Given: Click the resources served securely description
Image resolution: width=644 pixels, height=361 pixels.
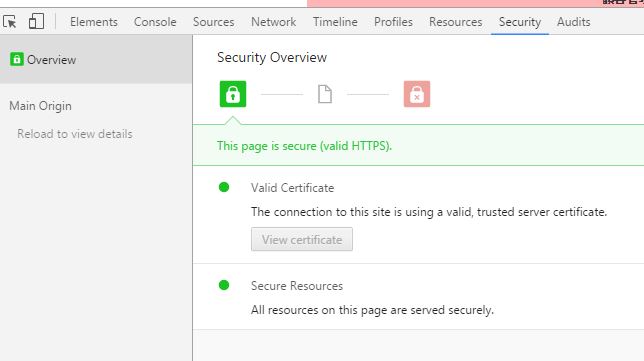Looking at the screenshot, I should 372,310.
